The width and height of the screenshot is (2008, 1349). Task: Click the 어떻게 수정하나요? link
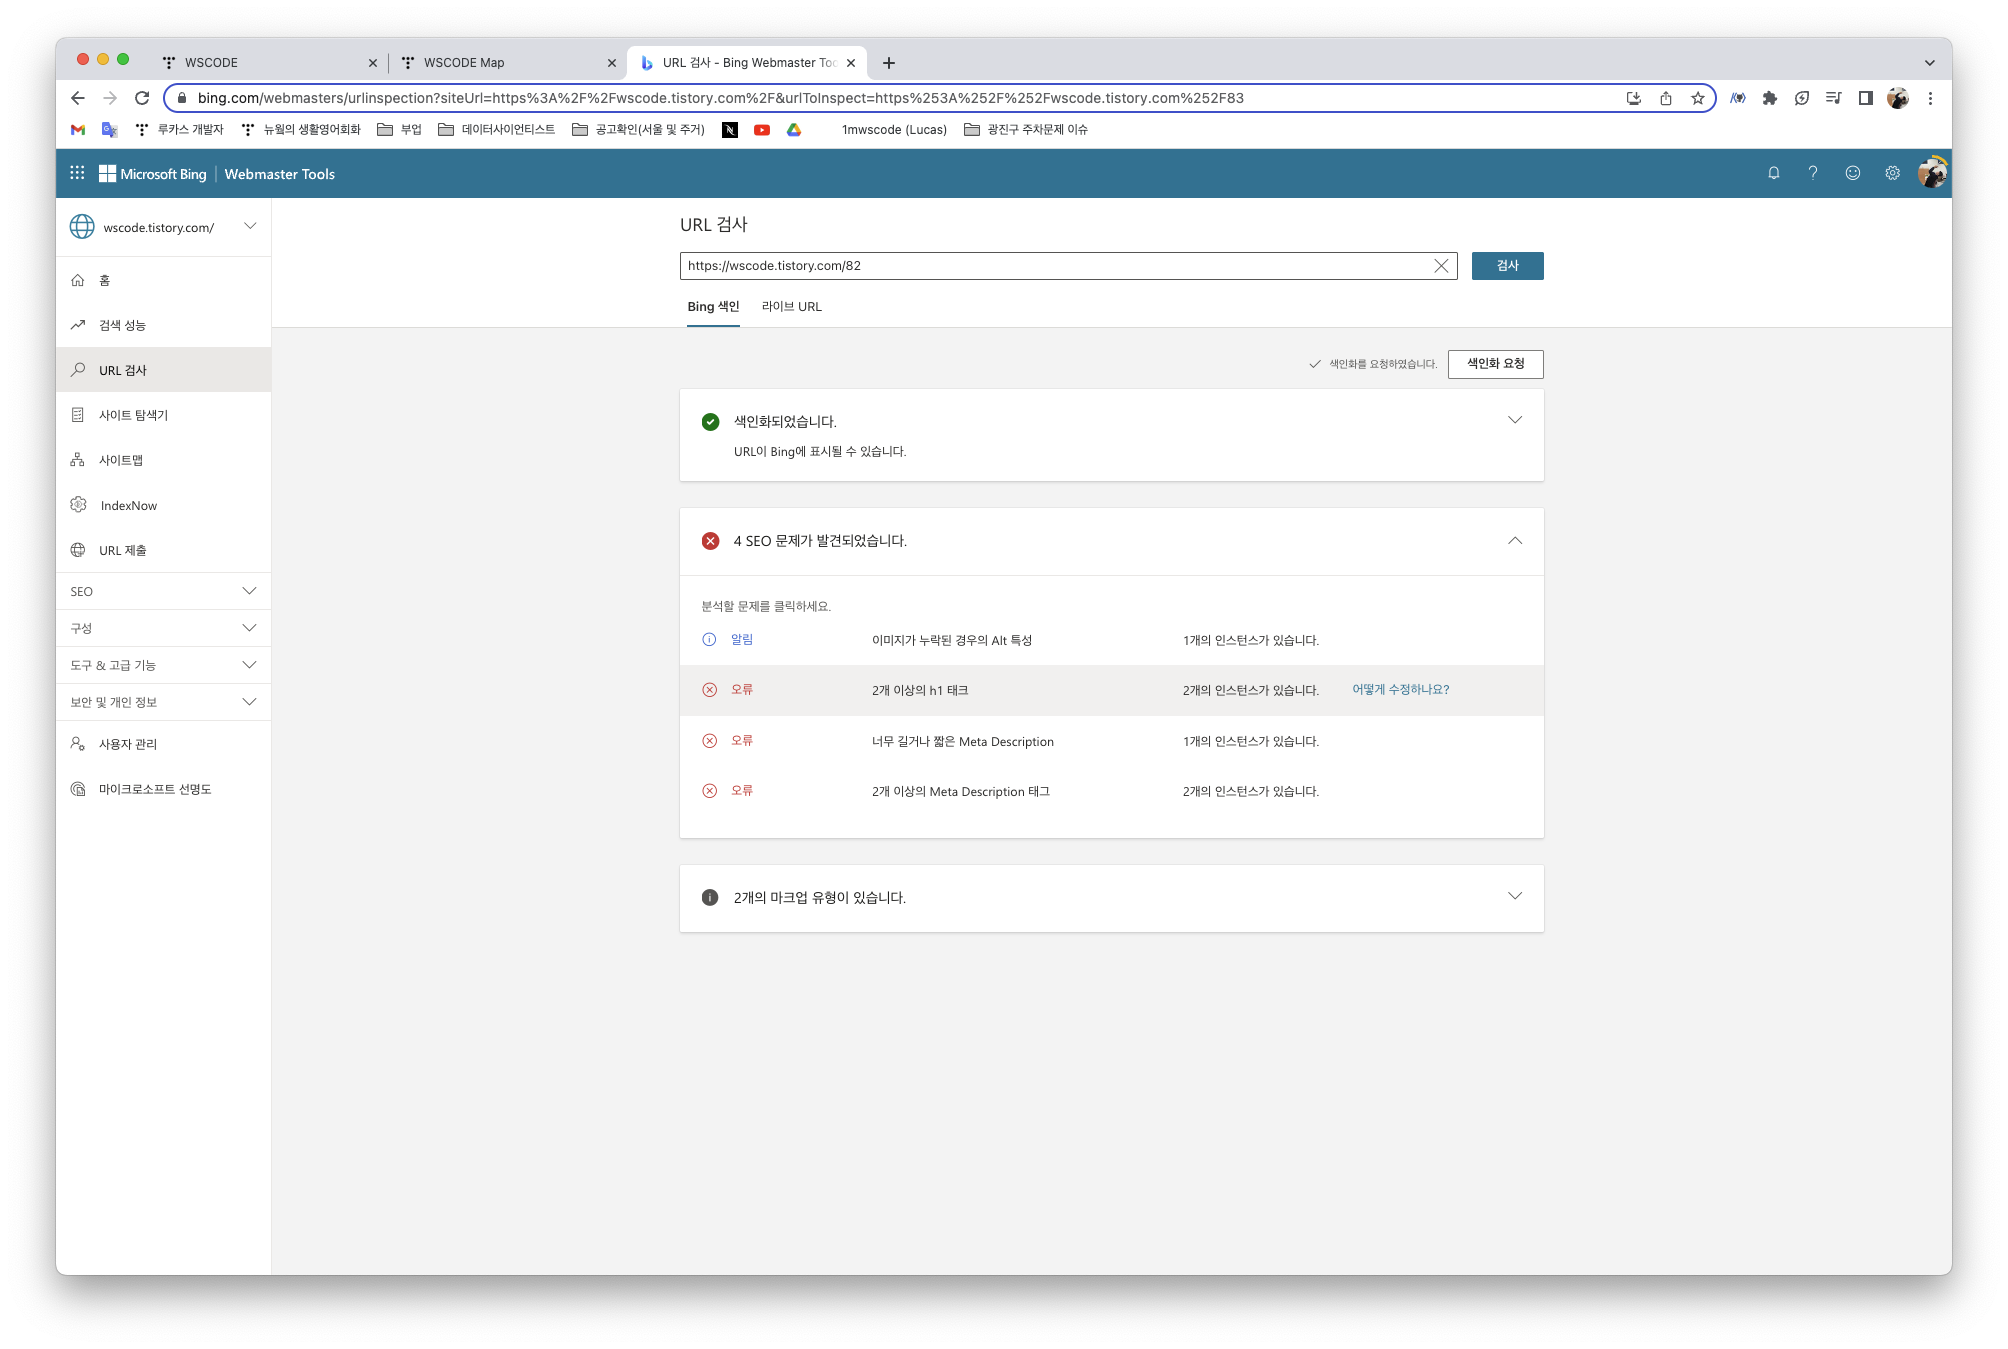point(1400,690)
